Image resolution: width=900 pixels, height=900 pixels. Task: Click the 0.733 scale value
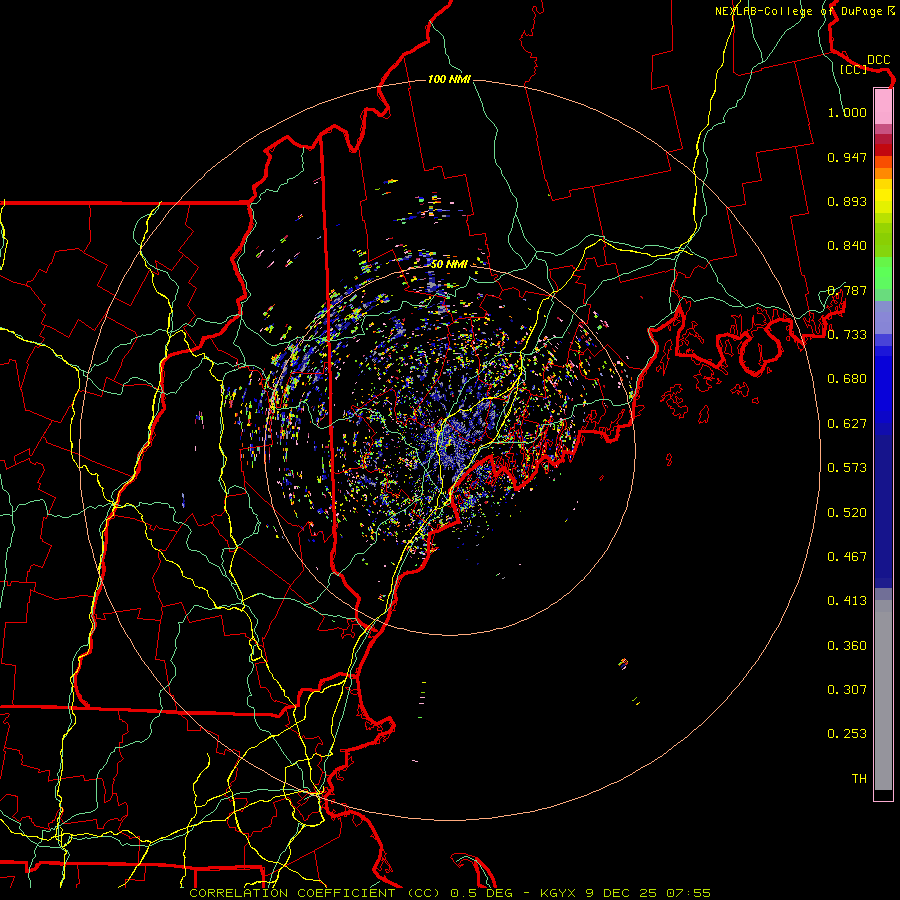coord(847,335)
